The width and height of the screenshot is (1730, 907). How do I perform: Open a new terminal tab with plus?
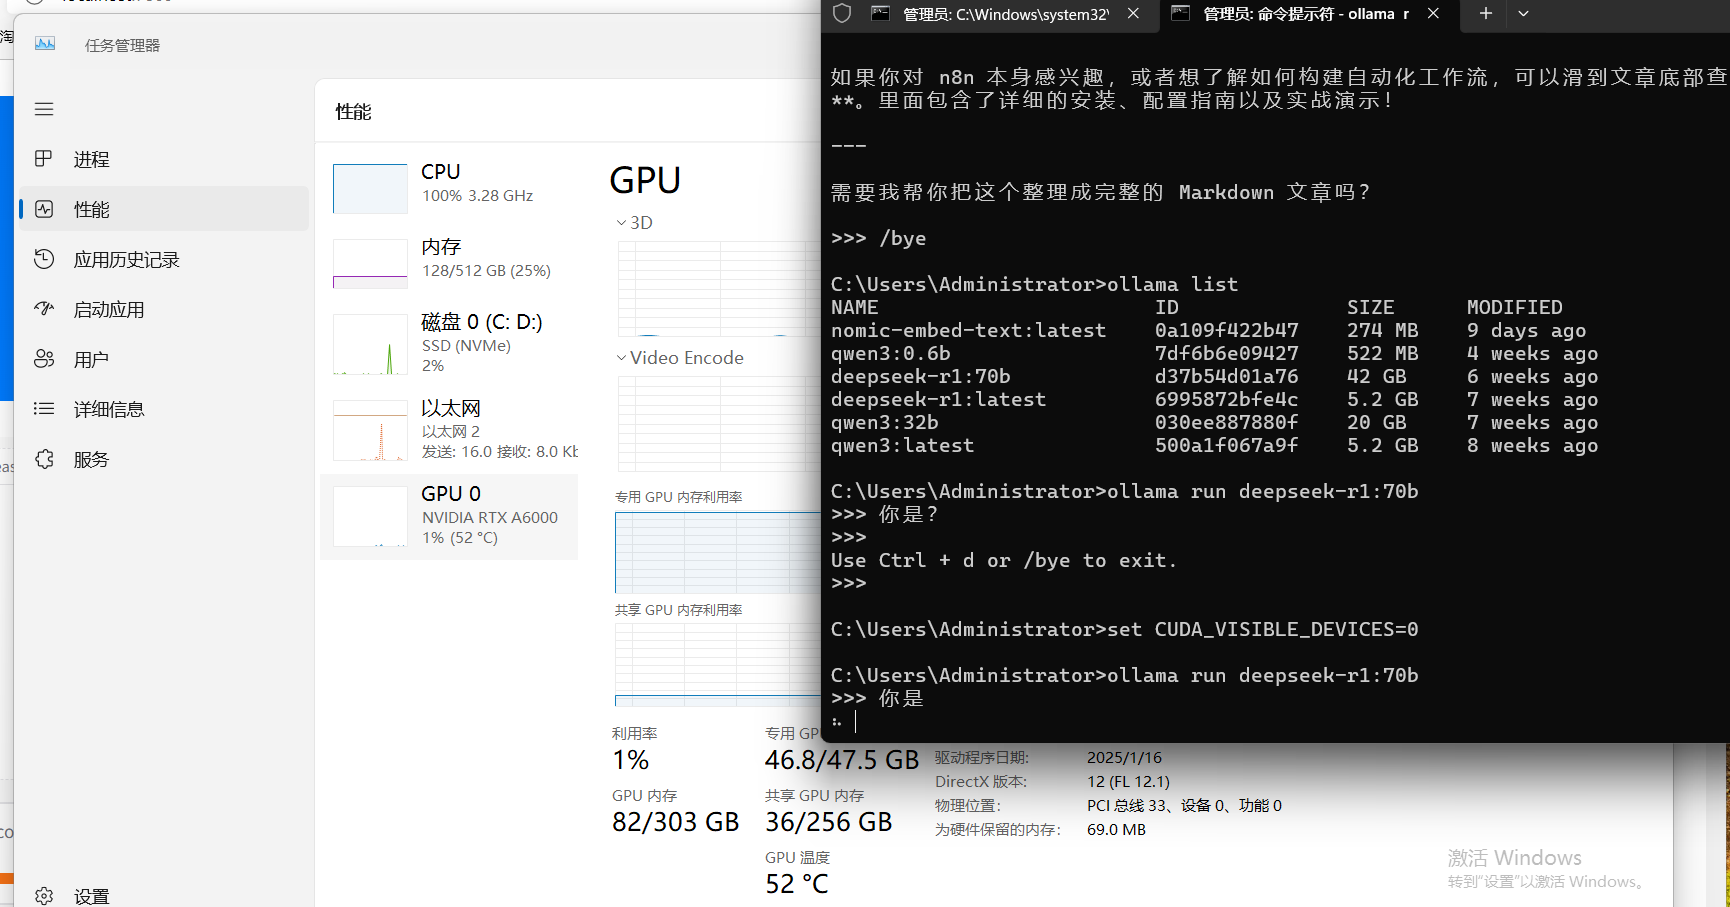click(1486, 13)
